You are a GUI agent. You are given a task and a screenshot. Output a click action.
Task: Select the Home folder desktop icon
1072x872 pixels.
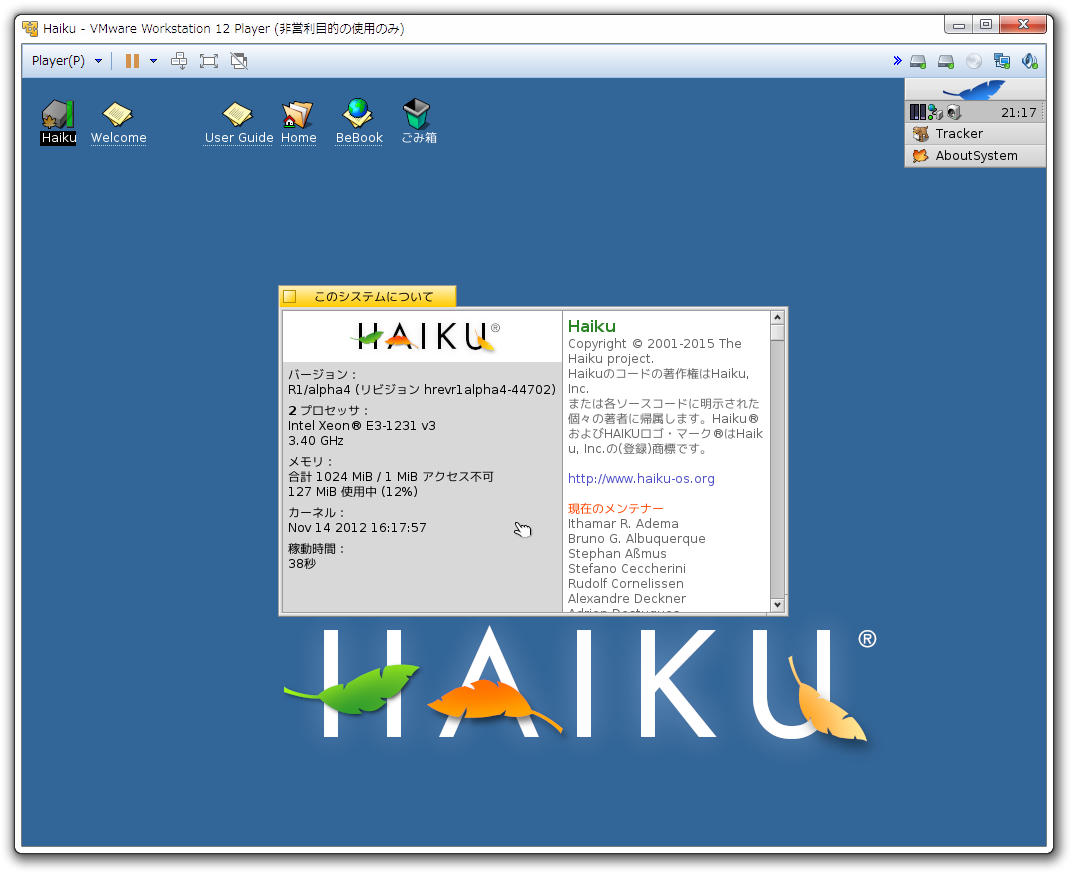tap(299, 122)
